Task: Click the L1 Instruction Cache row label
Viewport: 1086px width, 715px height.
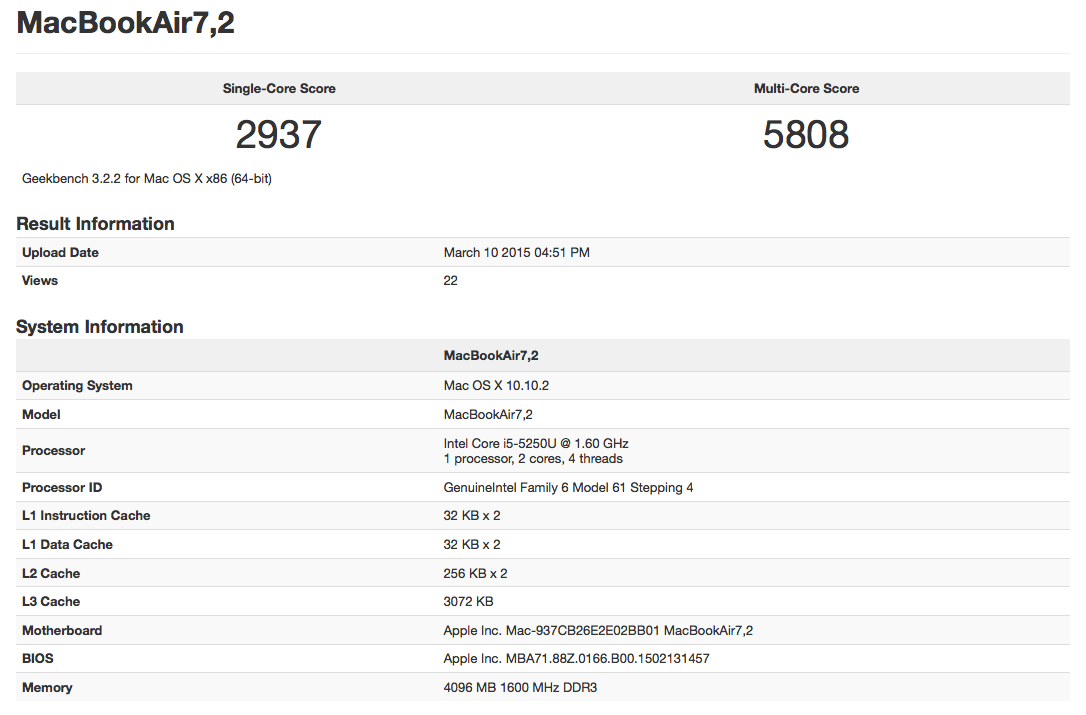Action: (86, 516)
